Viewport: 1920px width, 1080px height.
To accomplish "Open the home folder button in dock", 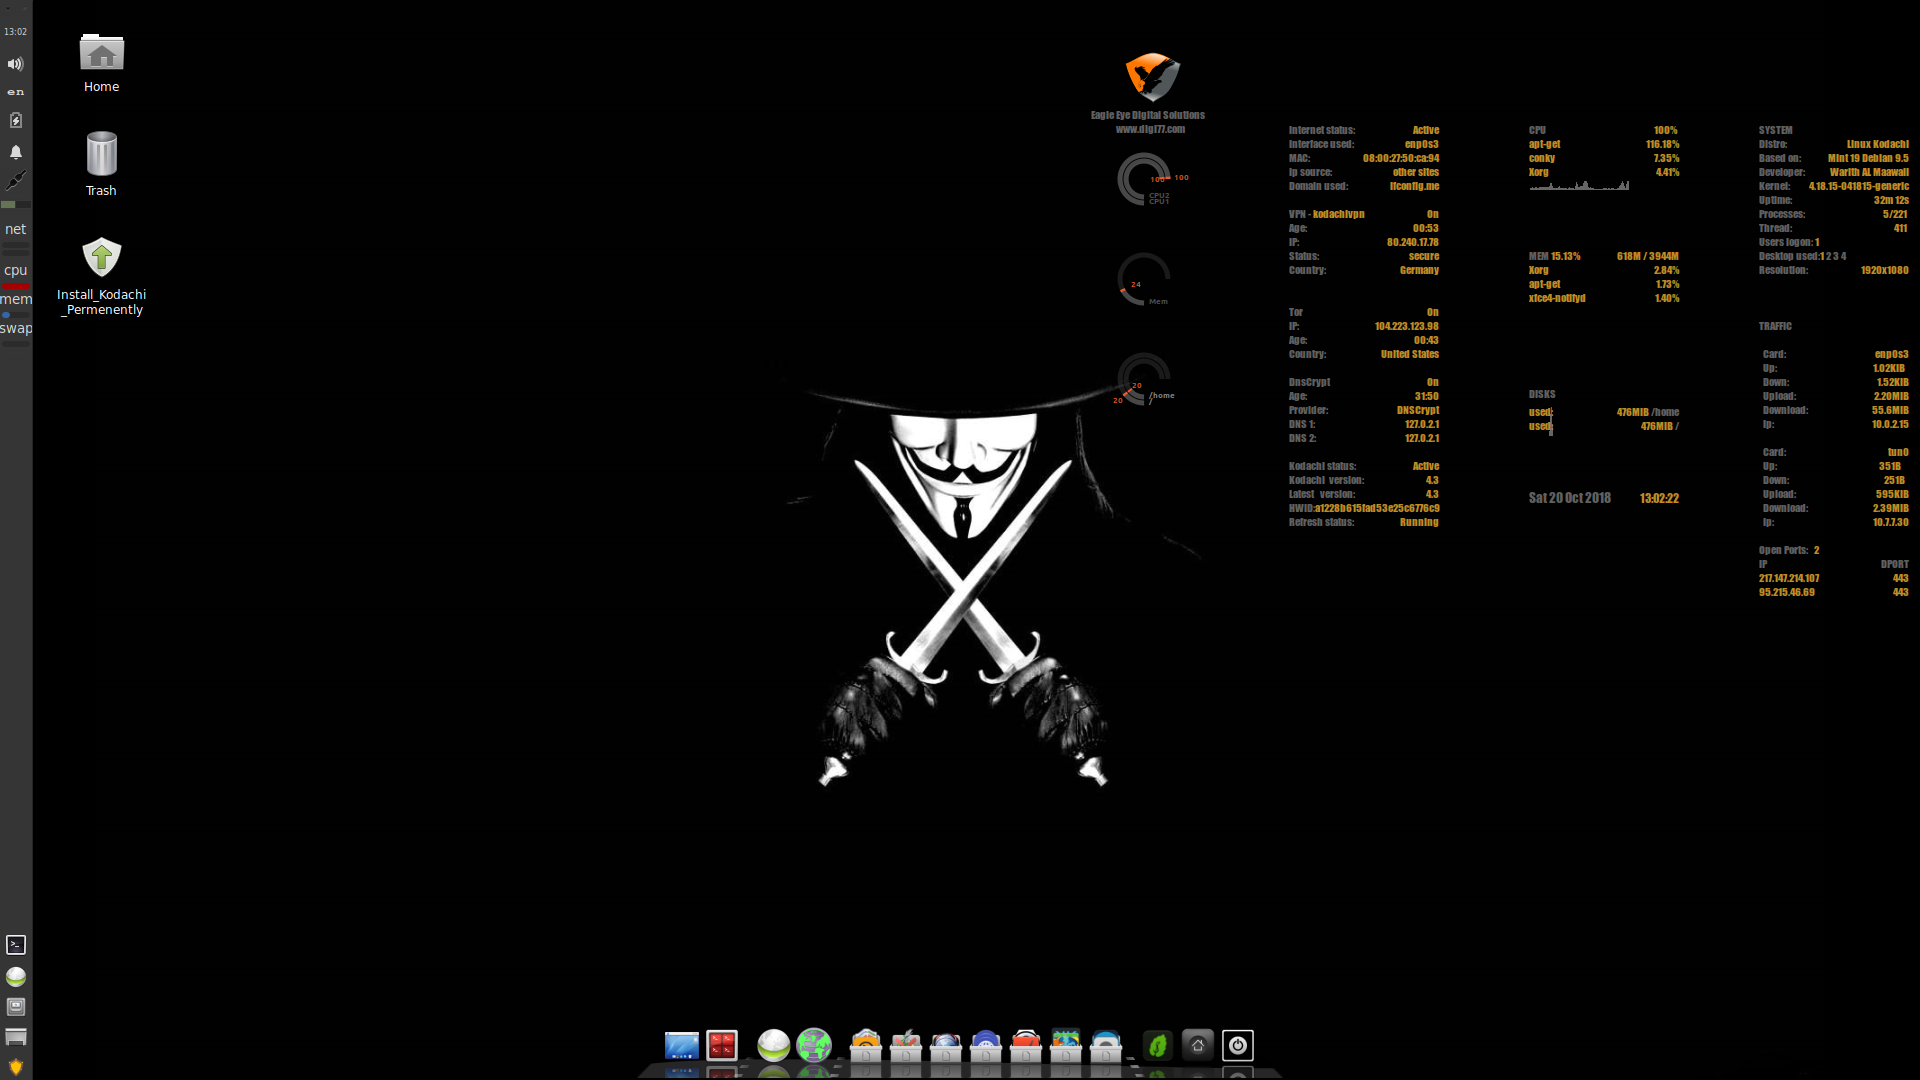I will click(1198, 1046).
